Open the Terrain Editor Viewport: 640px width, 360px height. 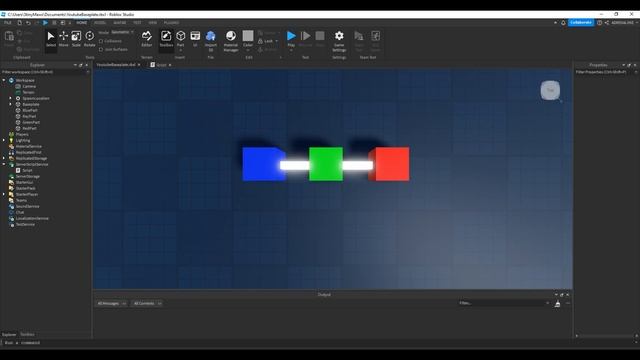147,39
